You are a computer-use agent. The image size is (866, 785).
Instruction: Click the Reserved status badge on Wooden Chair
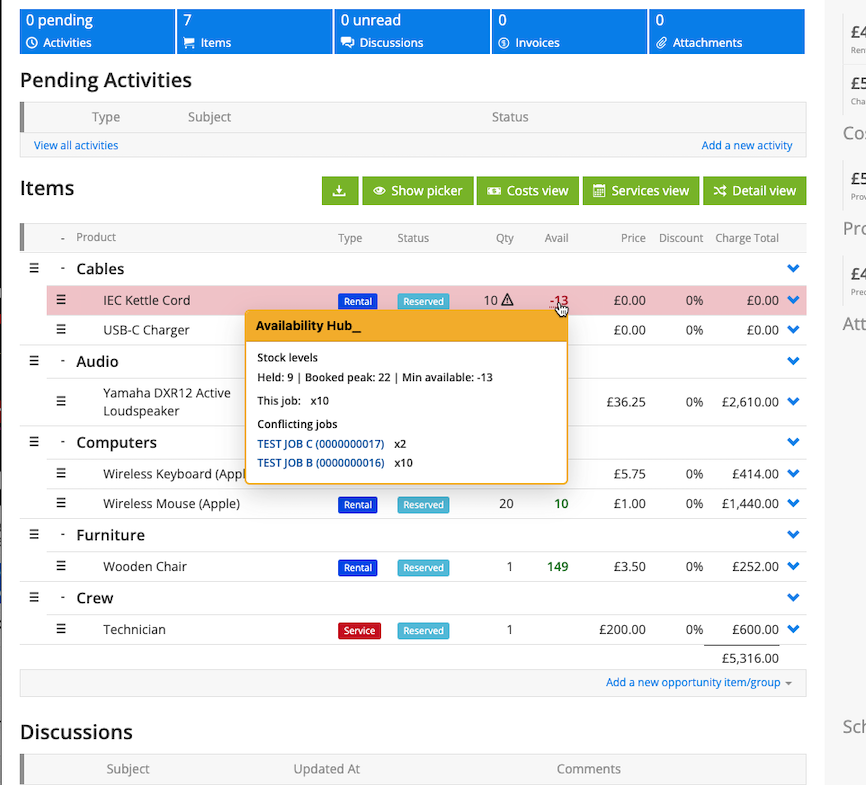422,567
